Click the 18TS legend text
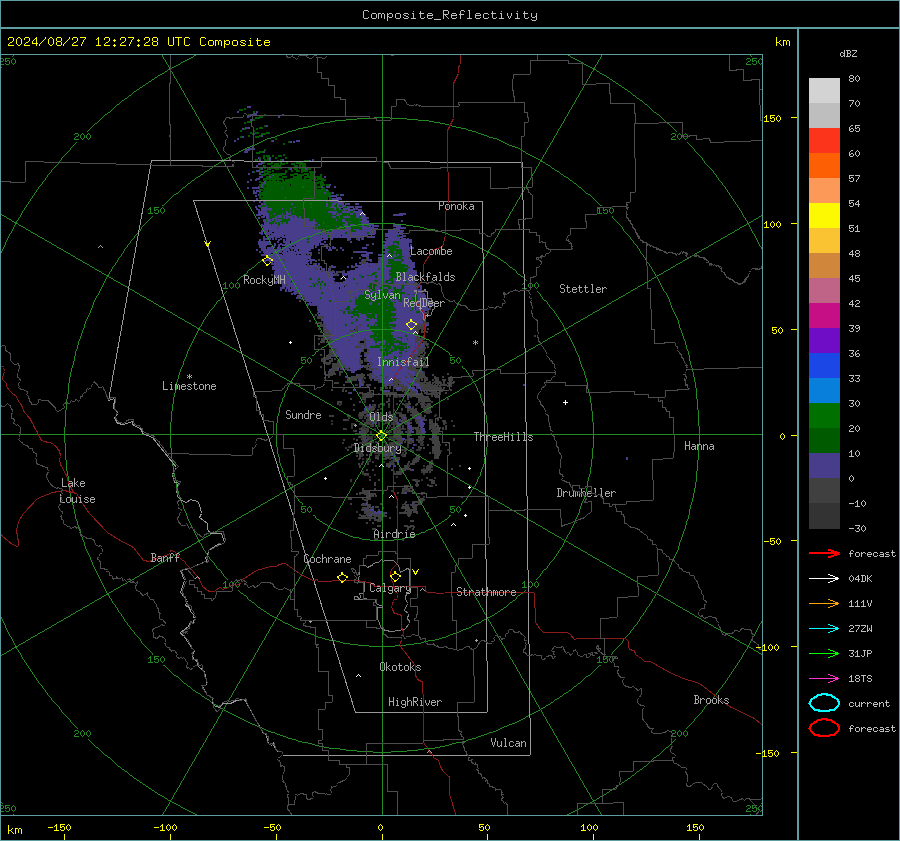 860,679
